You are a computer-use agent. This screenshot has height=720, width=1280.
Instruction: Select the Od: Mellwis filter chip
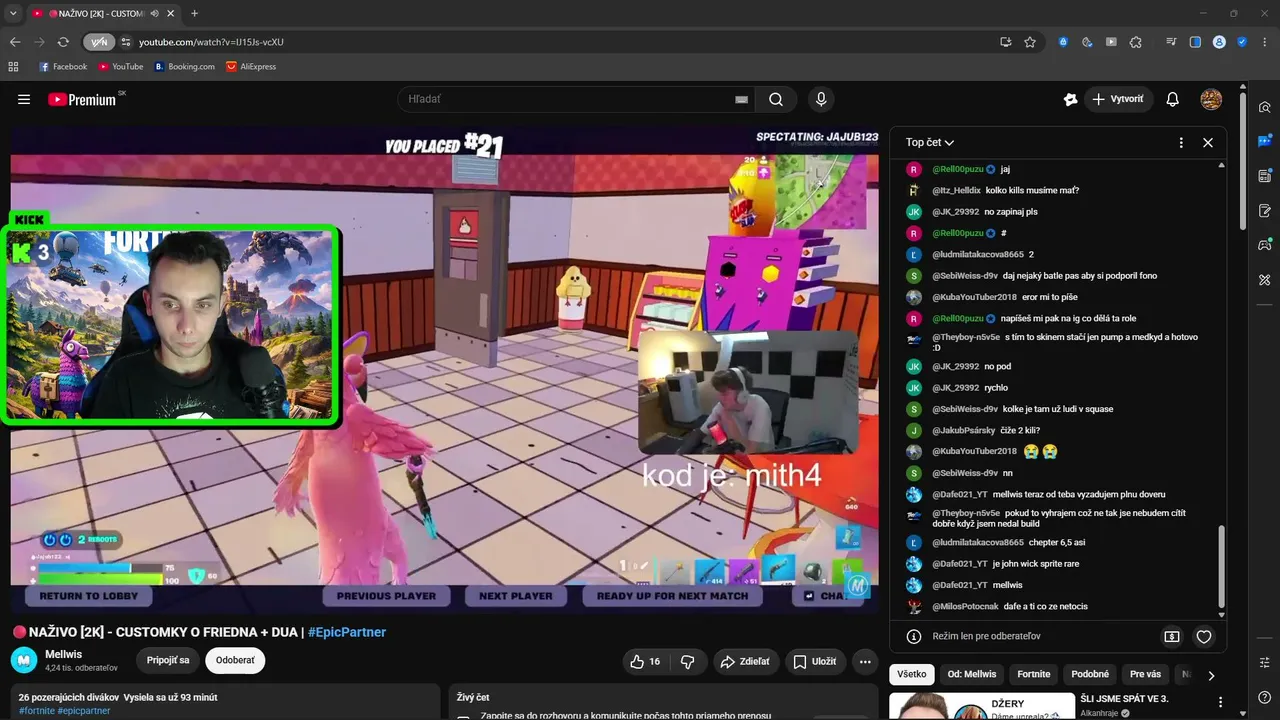972,675
